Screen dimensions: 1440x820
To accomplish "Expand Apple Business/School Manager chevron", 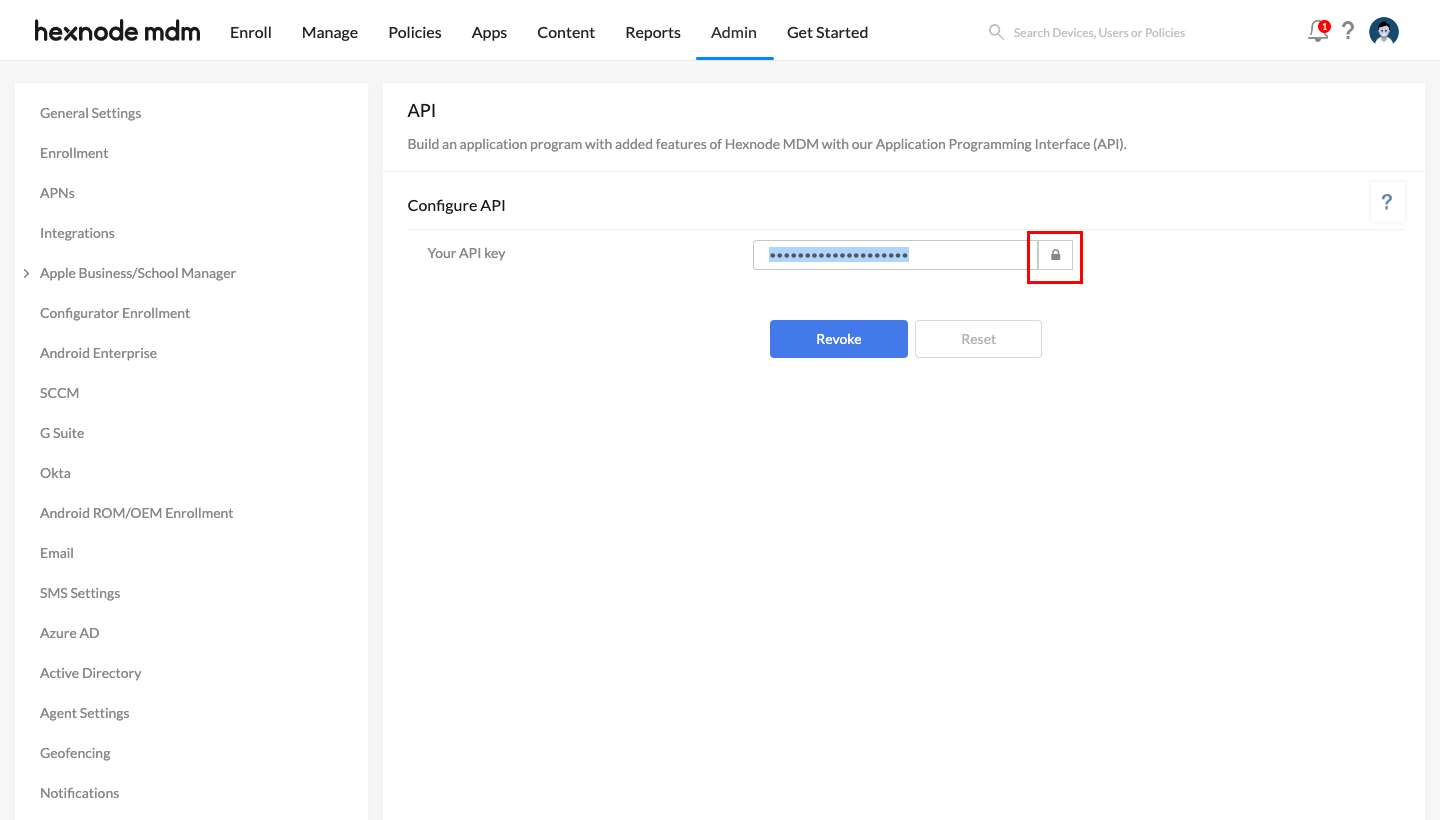I will (26, 273).
